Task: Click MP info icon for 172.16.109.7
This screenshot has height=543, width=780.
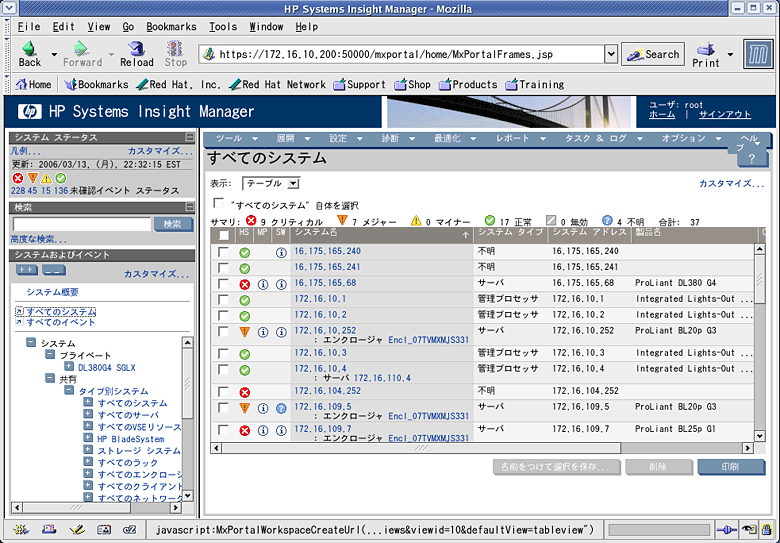Action: (x=263, y=430)
